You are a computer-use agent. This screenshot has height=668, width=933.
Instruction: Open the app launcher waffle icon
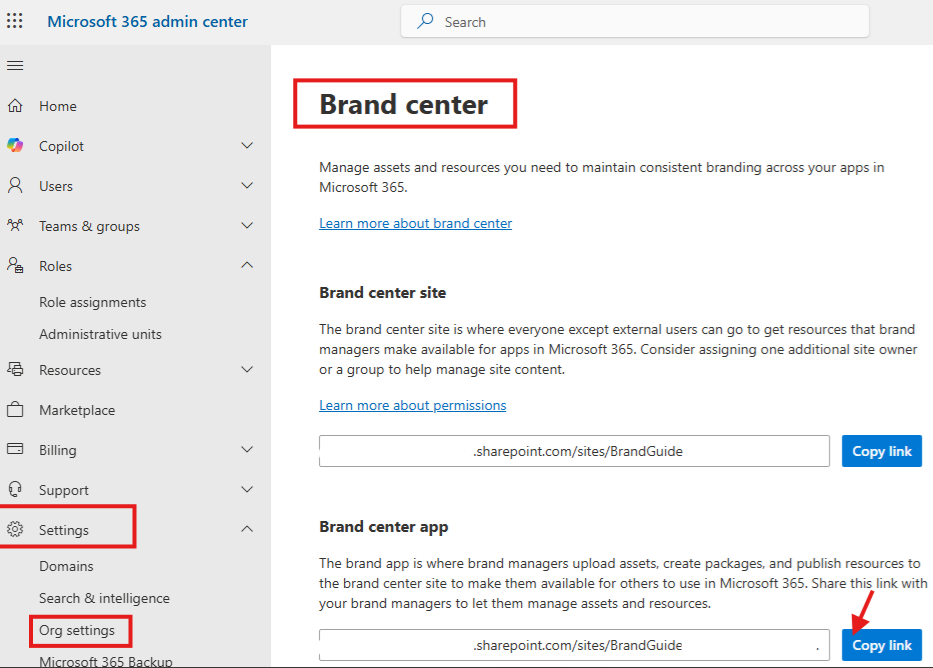(15, 21)
